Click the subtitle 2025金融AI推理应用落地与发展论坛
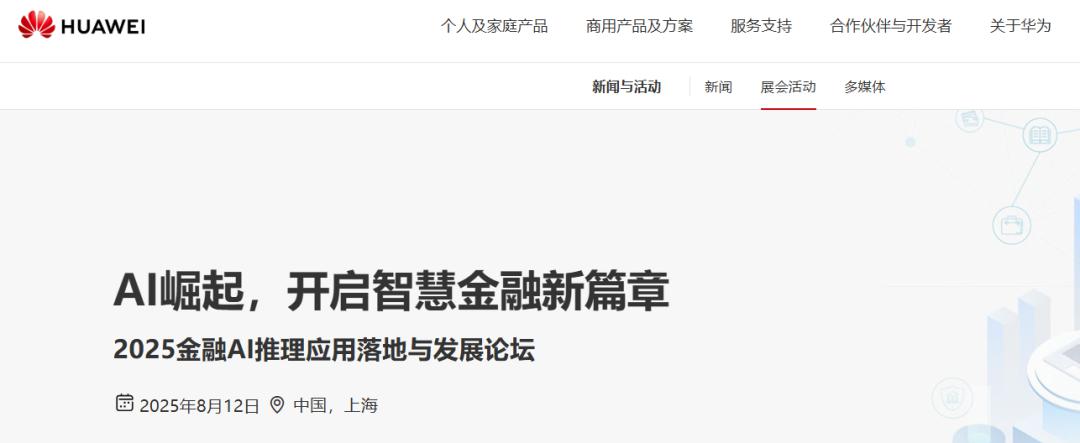1080x443 pixels. pos(324,350)
